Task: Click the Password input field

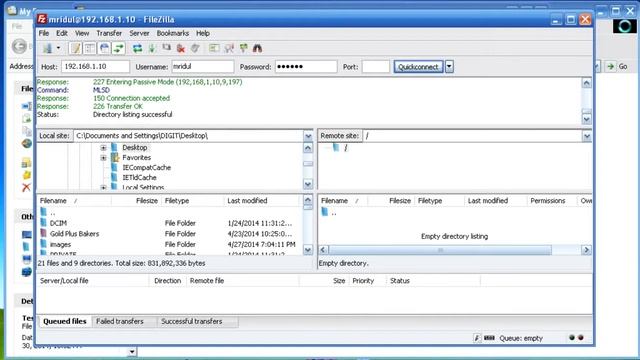Action: pyautogui.click(x=306, y=67)
